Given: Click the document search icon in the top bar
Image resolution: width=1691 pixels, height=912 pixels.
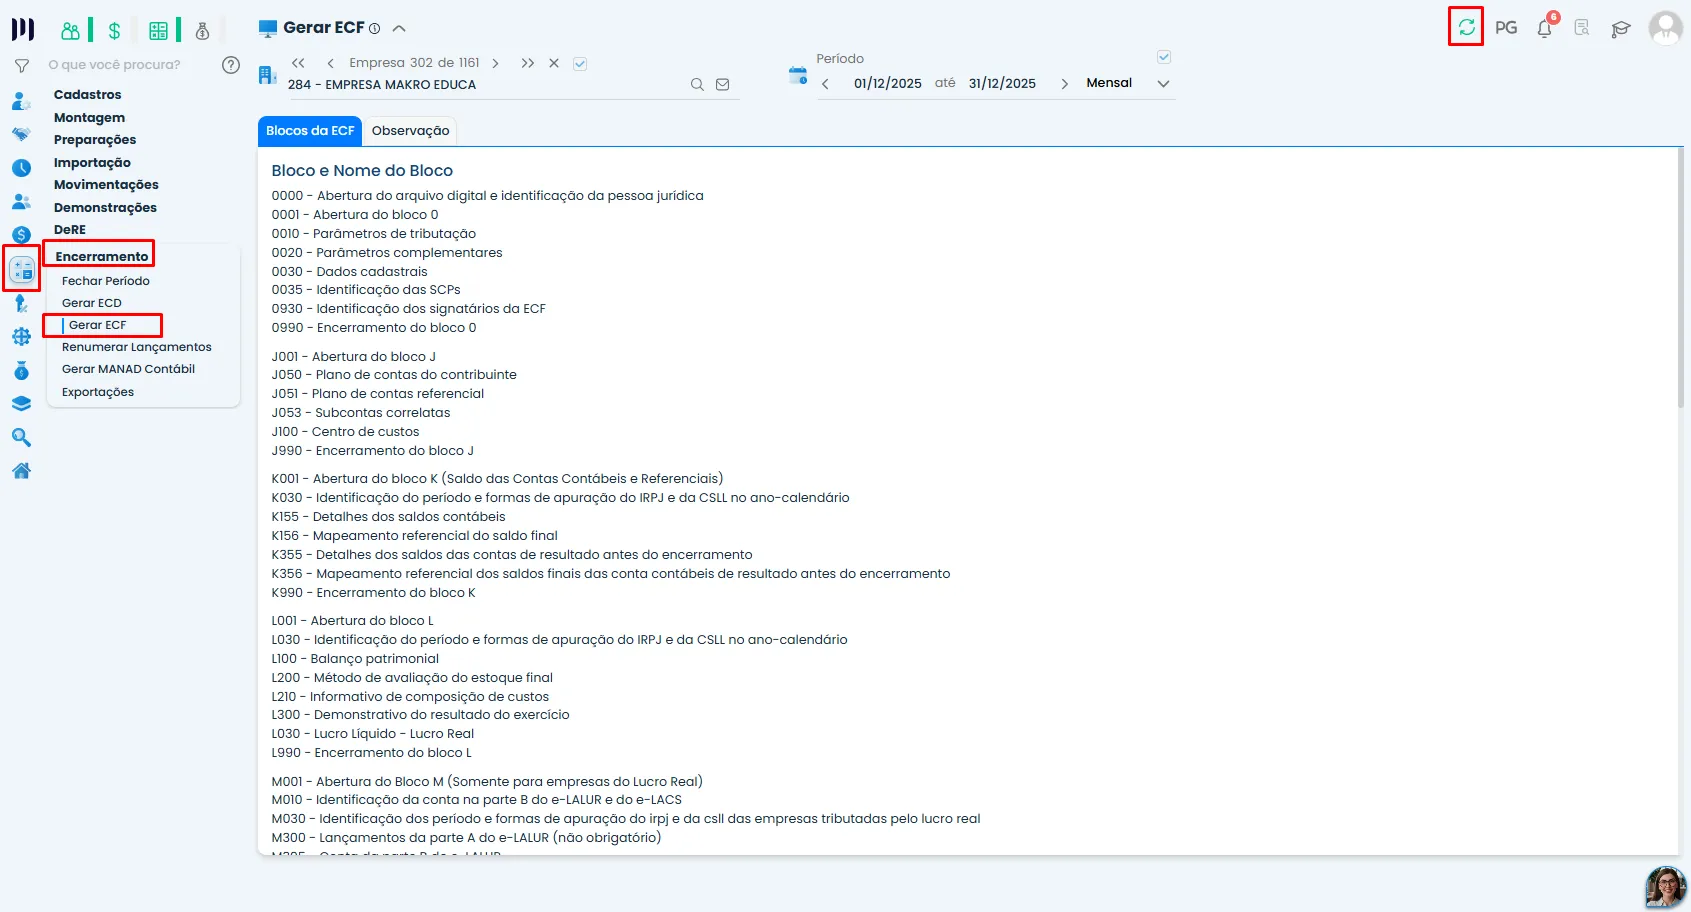Looking at the screenshot, I should (1582, 28).
